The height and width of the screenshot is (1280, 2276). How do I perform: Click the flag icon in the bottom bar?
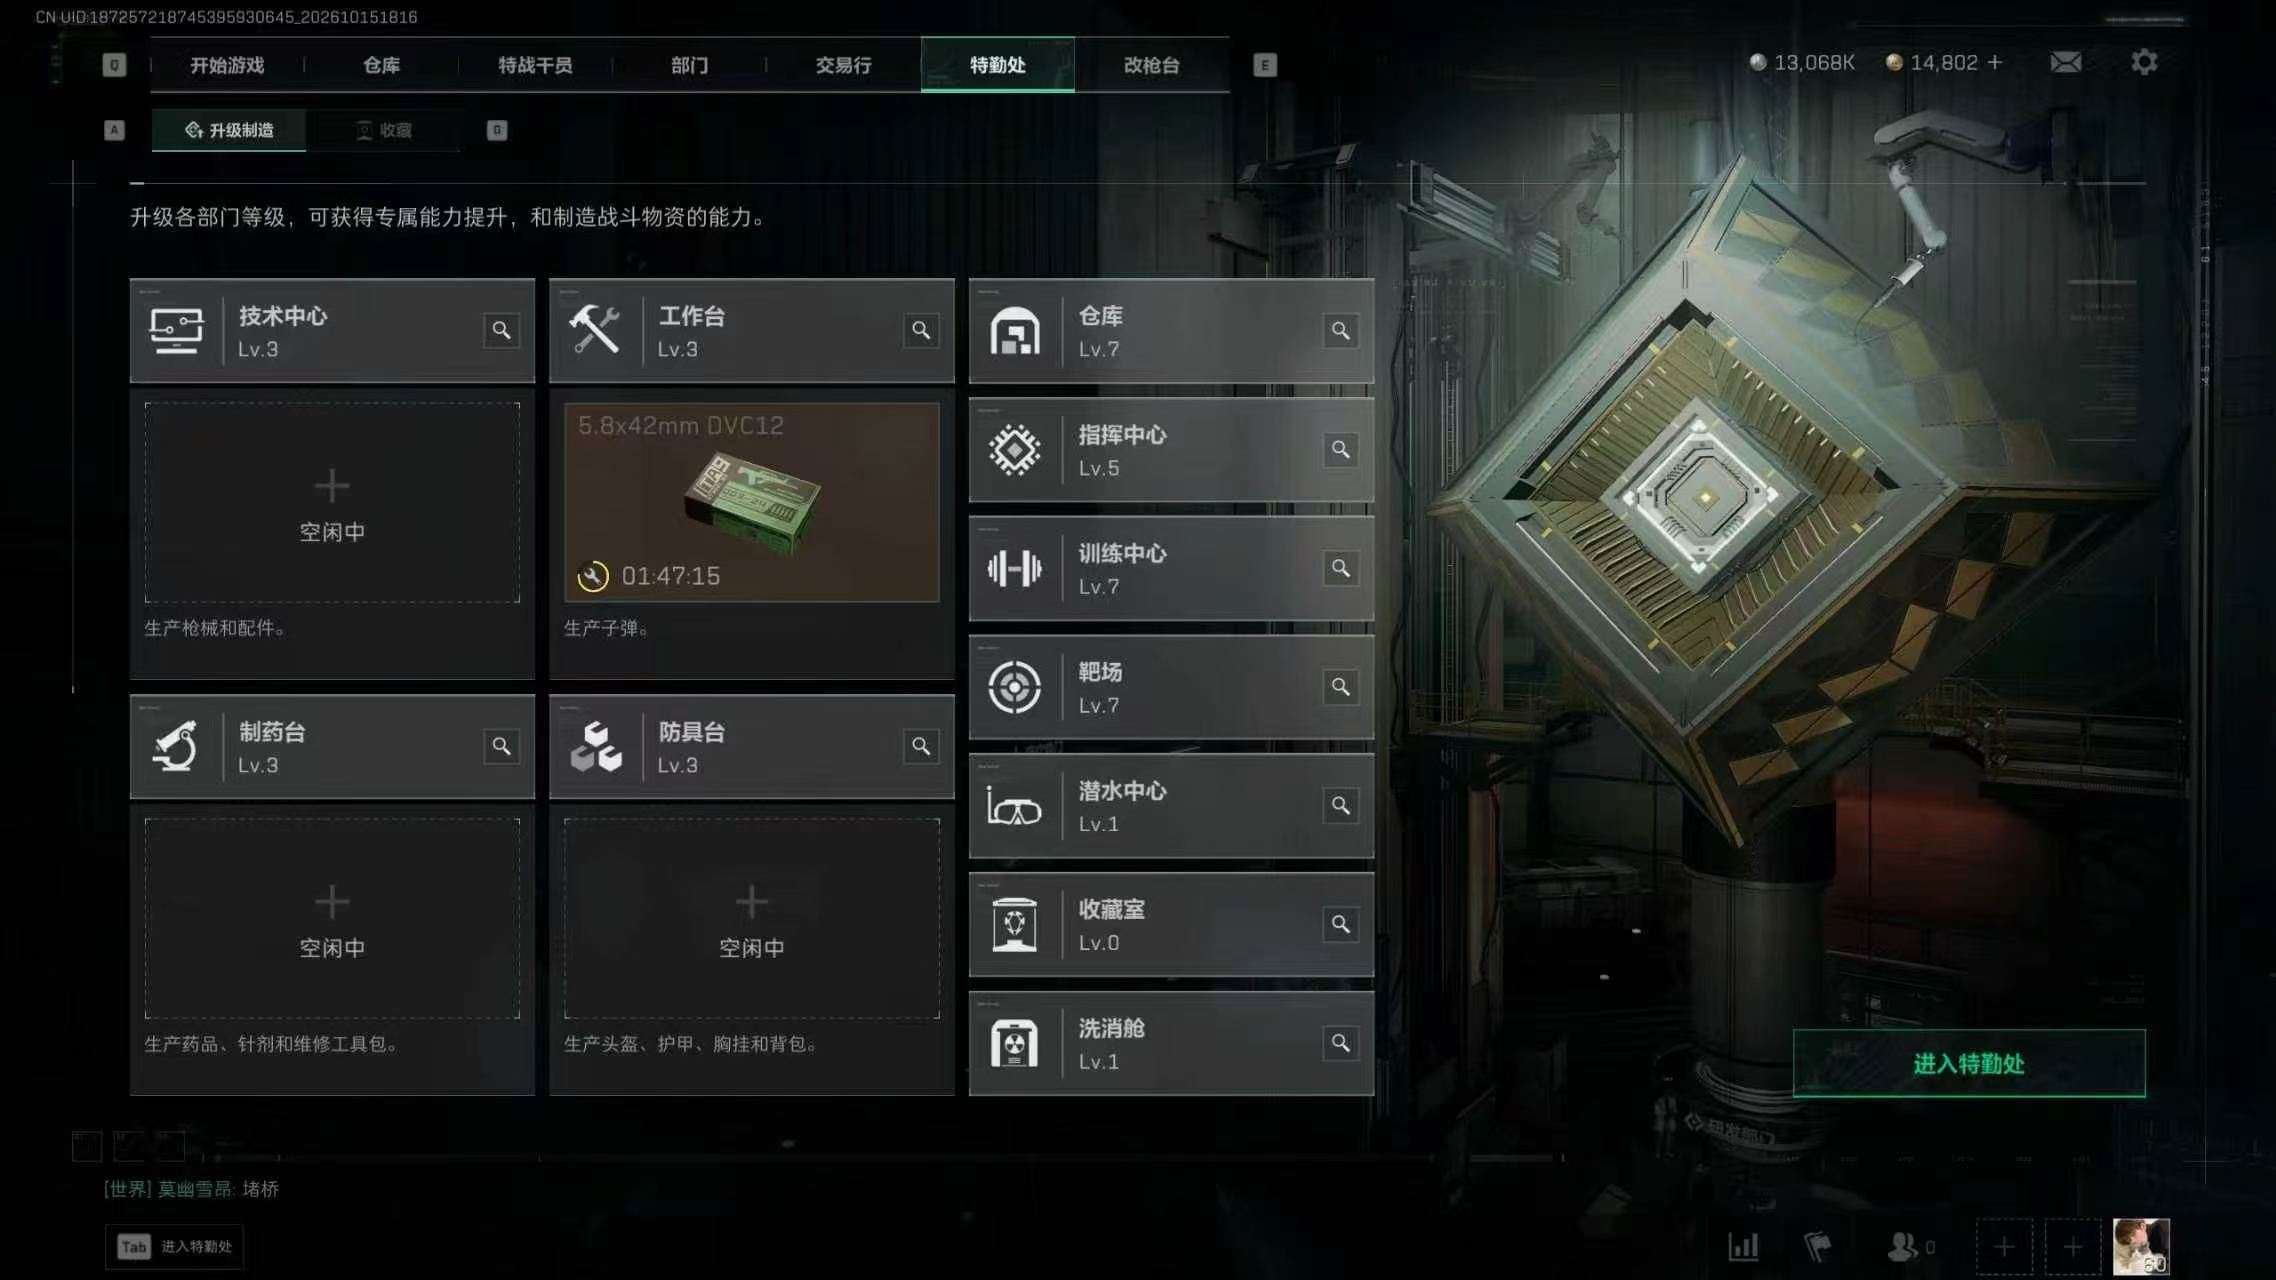click(x=1817, y=1247)
